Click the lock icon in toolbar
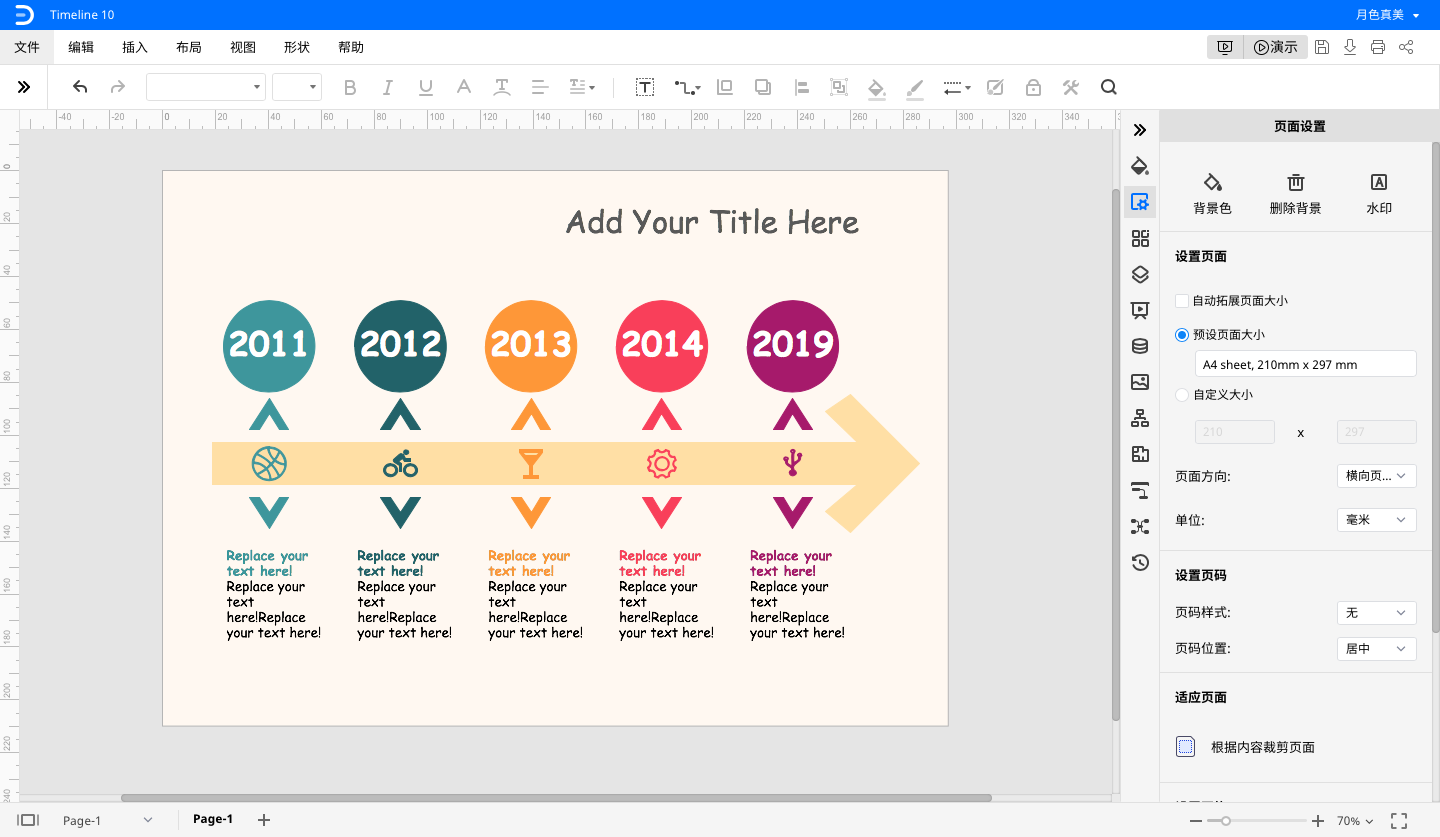This screenshot has width=1440, height=837. click(x=1033, y=88)
